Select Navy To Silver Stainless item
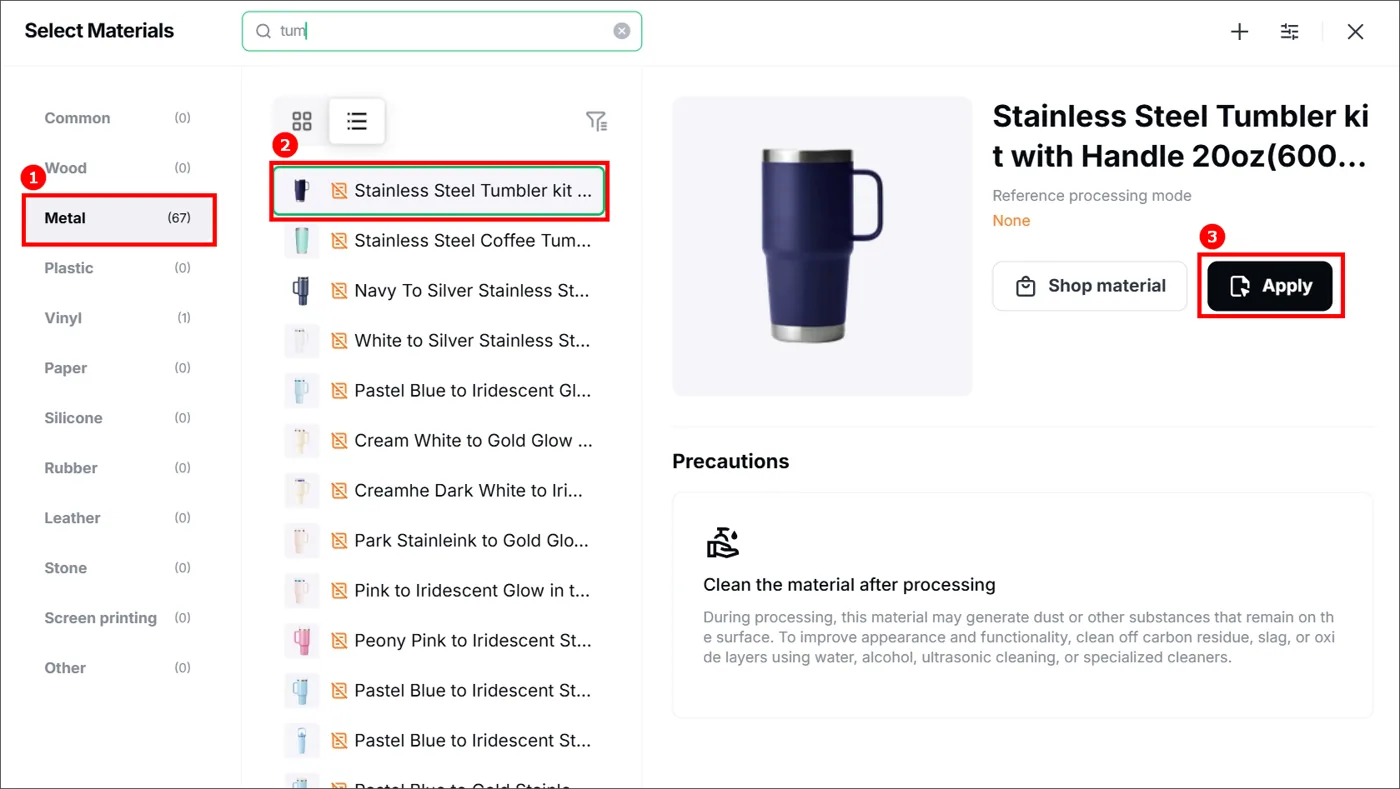The height and width of the screenshot is (789, 1400). point(439,291)
